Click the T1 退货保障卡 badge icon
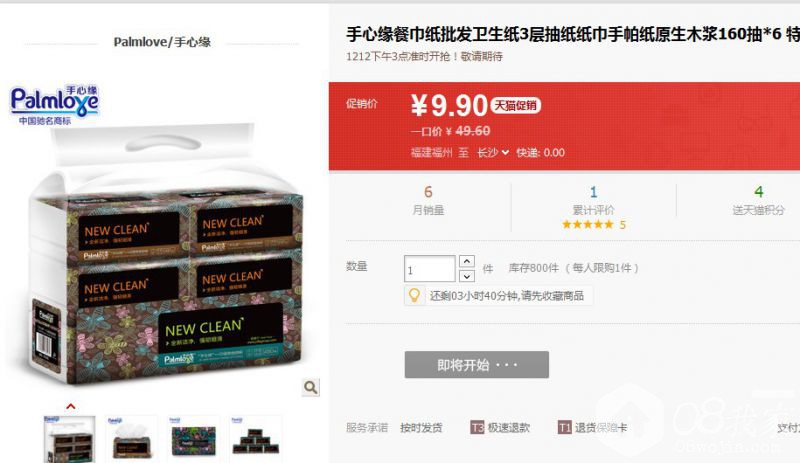 point(564,427)
